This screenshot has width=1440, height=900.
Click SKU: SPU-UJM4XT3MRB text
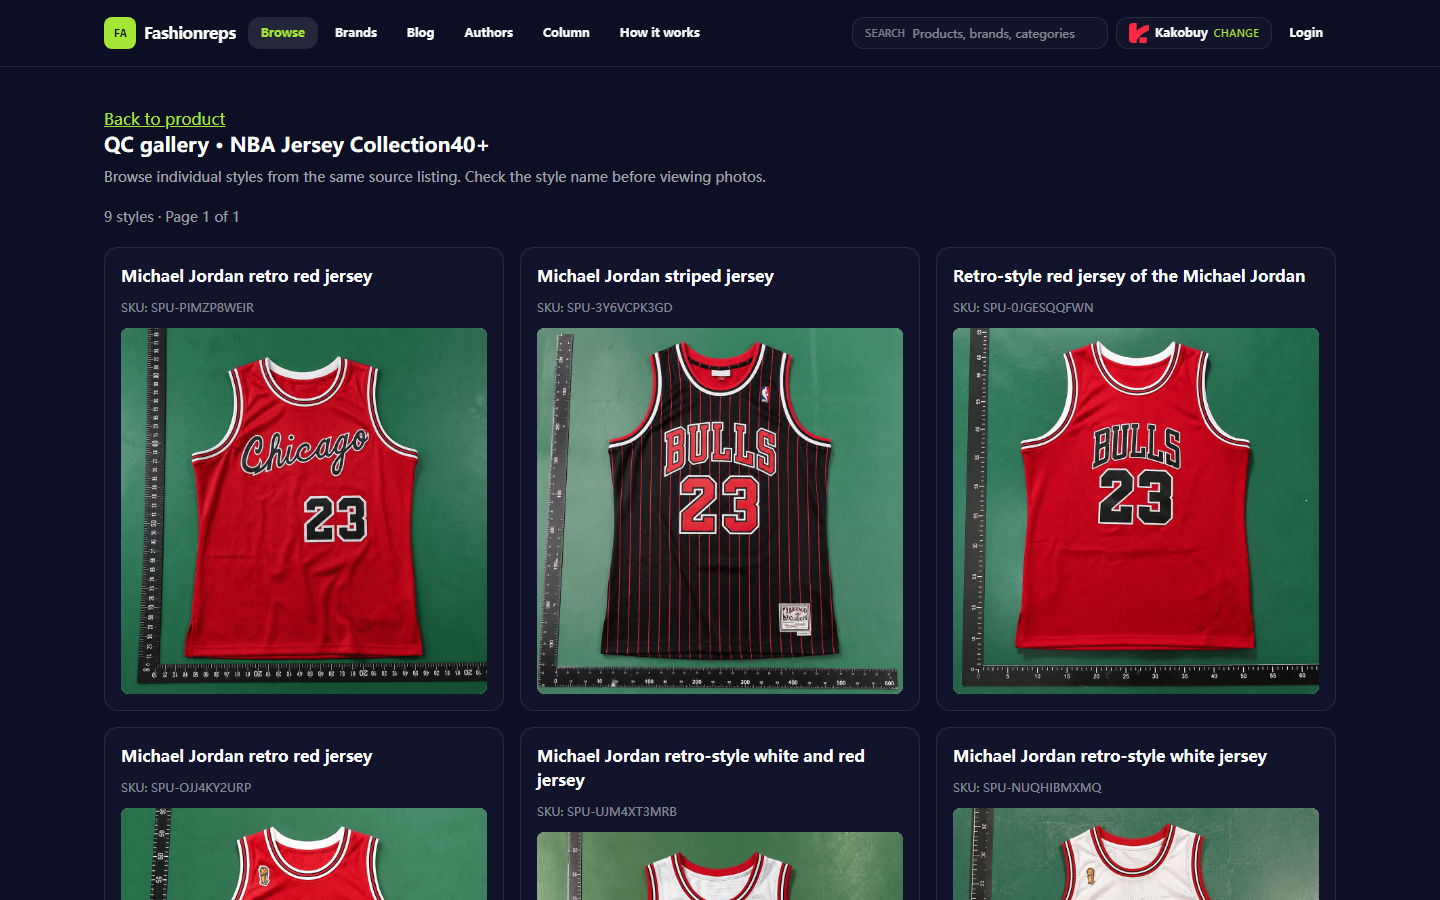point(607,812)
